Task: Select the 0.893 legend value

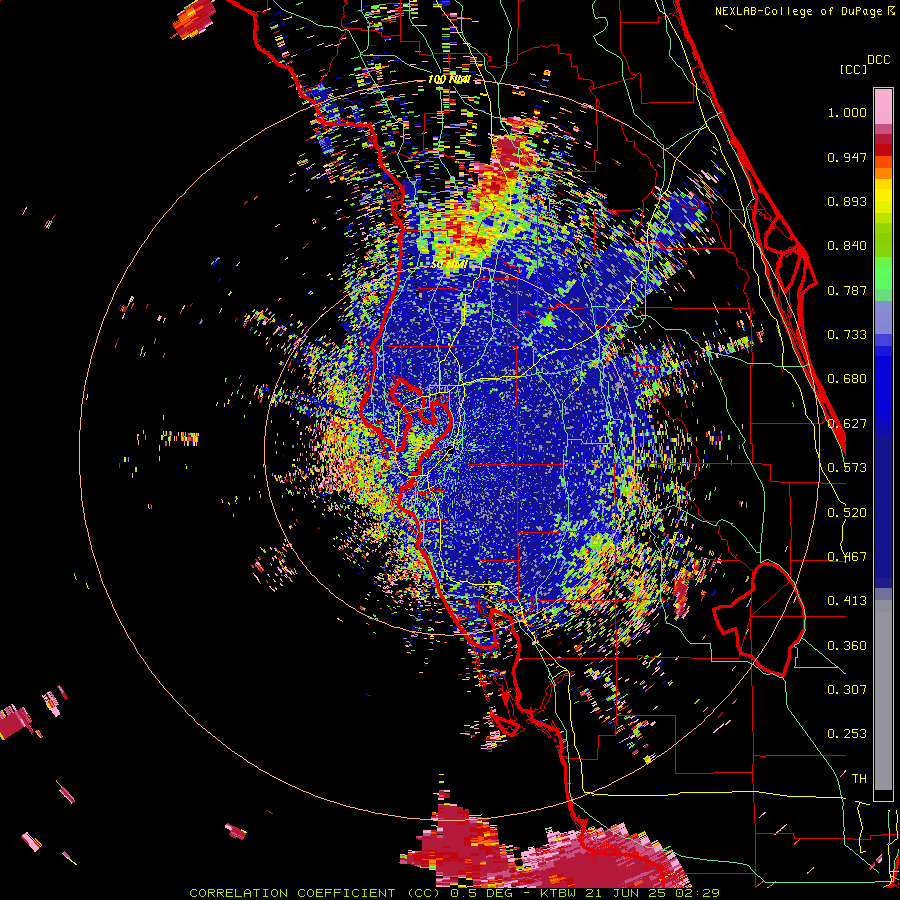Action: tap(847, 201)
